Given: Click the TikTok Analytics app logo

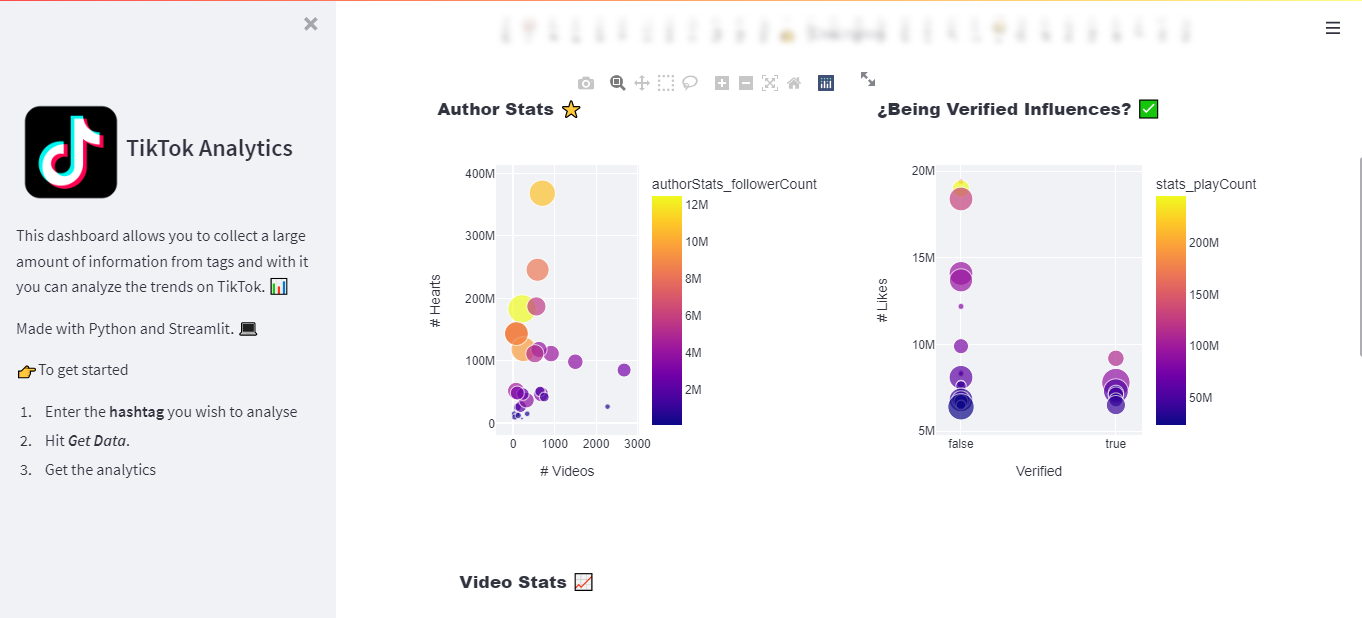Looking at the screenshot, I should (70, 151).
